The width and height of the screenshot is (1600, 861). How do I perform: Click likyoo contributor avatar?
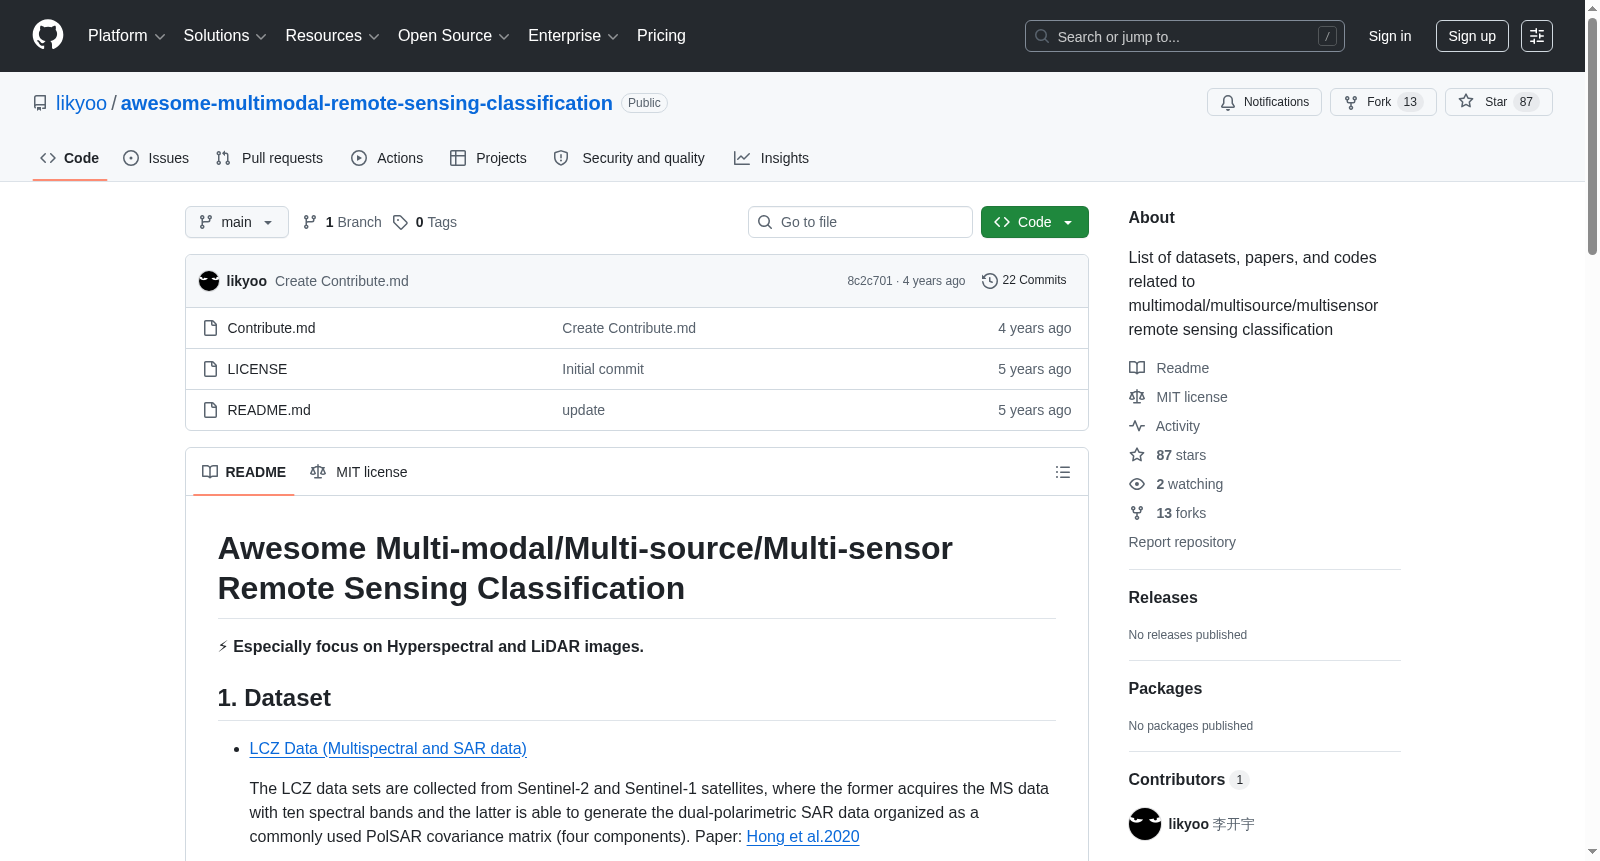pos(1145,824)
